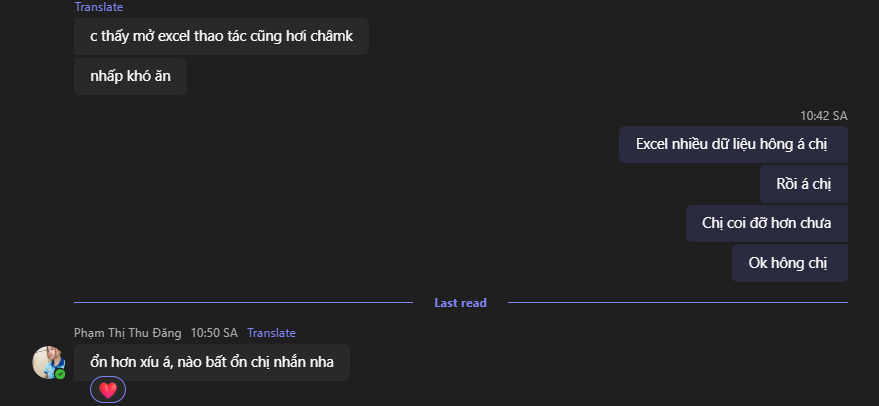Select message "c thấy mở excel thao tác"
Viewport: 879px width, 406px height.
(x=221, y=37)
